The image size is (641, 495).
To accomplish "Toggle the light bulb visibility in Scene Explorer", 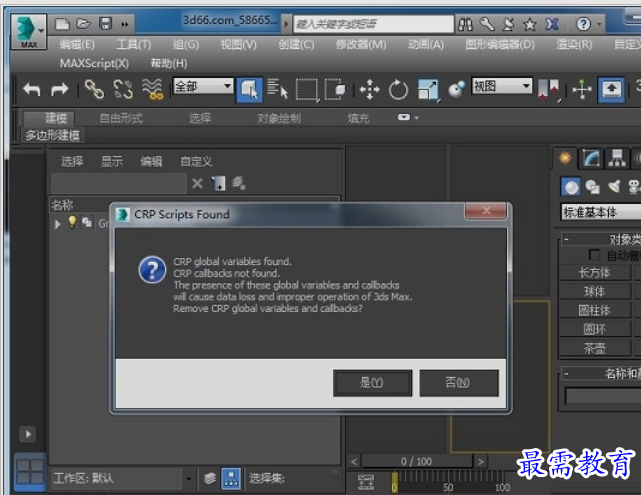I will point(72,222).
